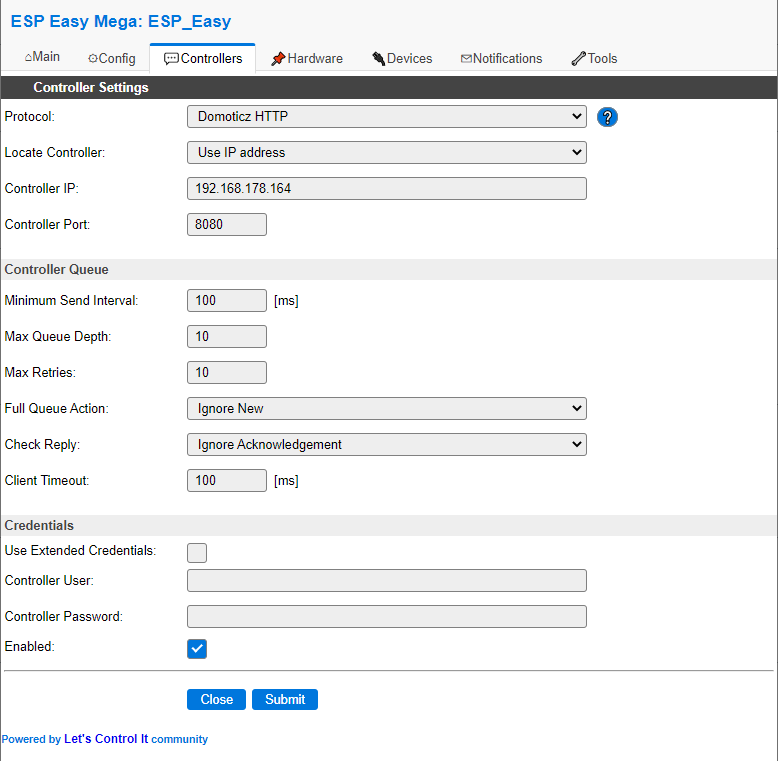Open the Protocol help question-mark icon
Viewport: 778px width, 761px height.
pyautogui.click(x=607, y=118)
